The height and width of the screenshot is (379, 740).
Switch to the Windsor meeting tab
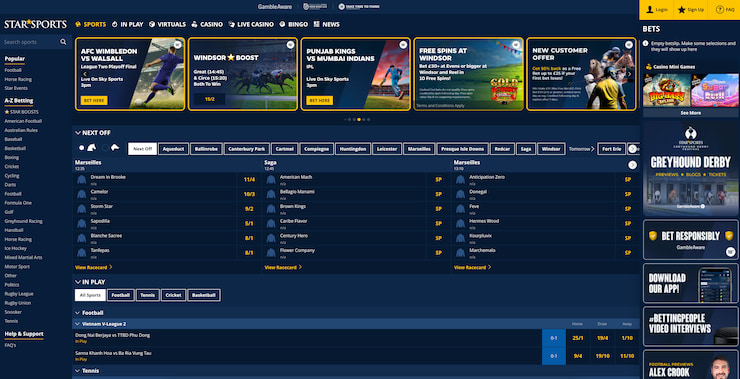pos(551,149)
